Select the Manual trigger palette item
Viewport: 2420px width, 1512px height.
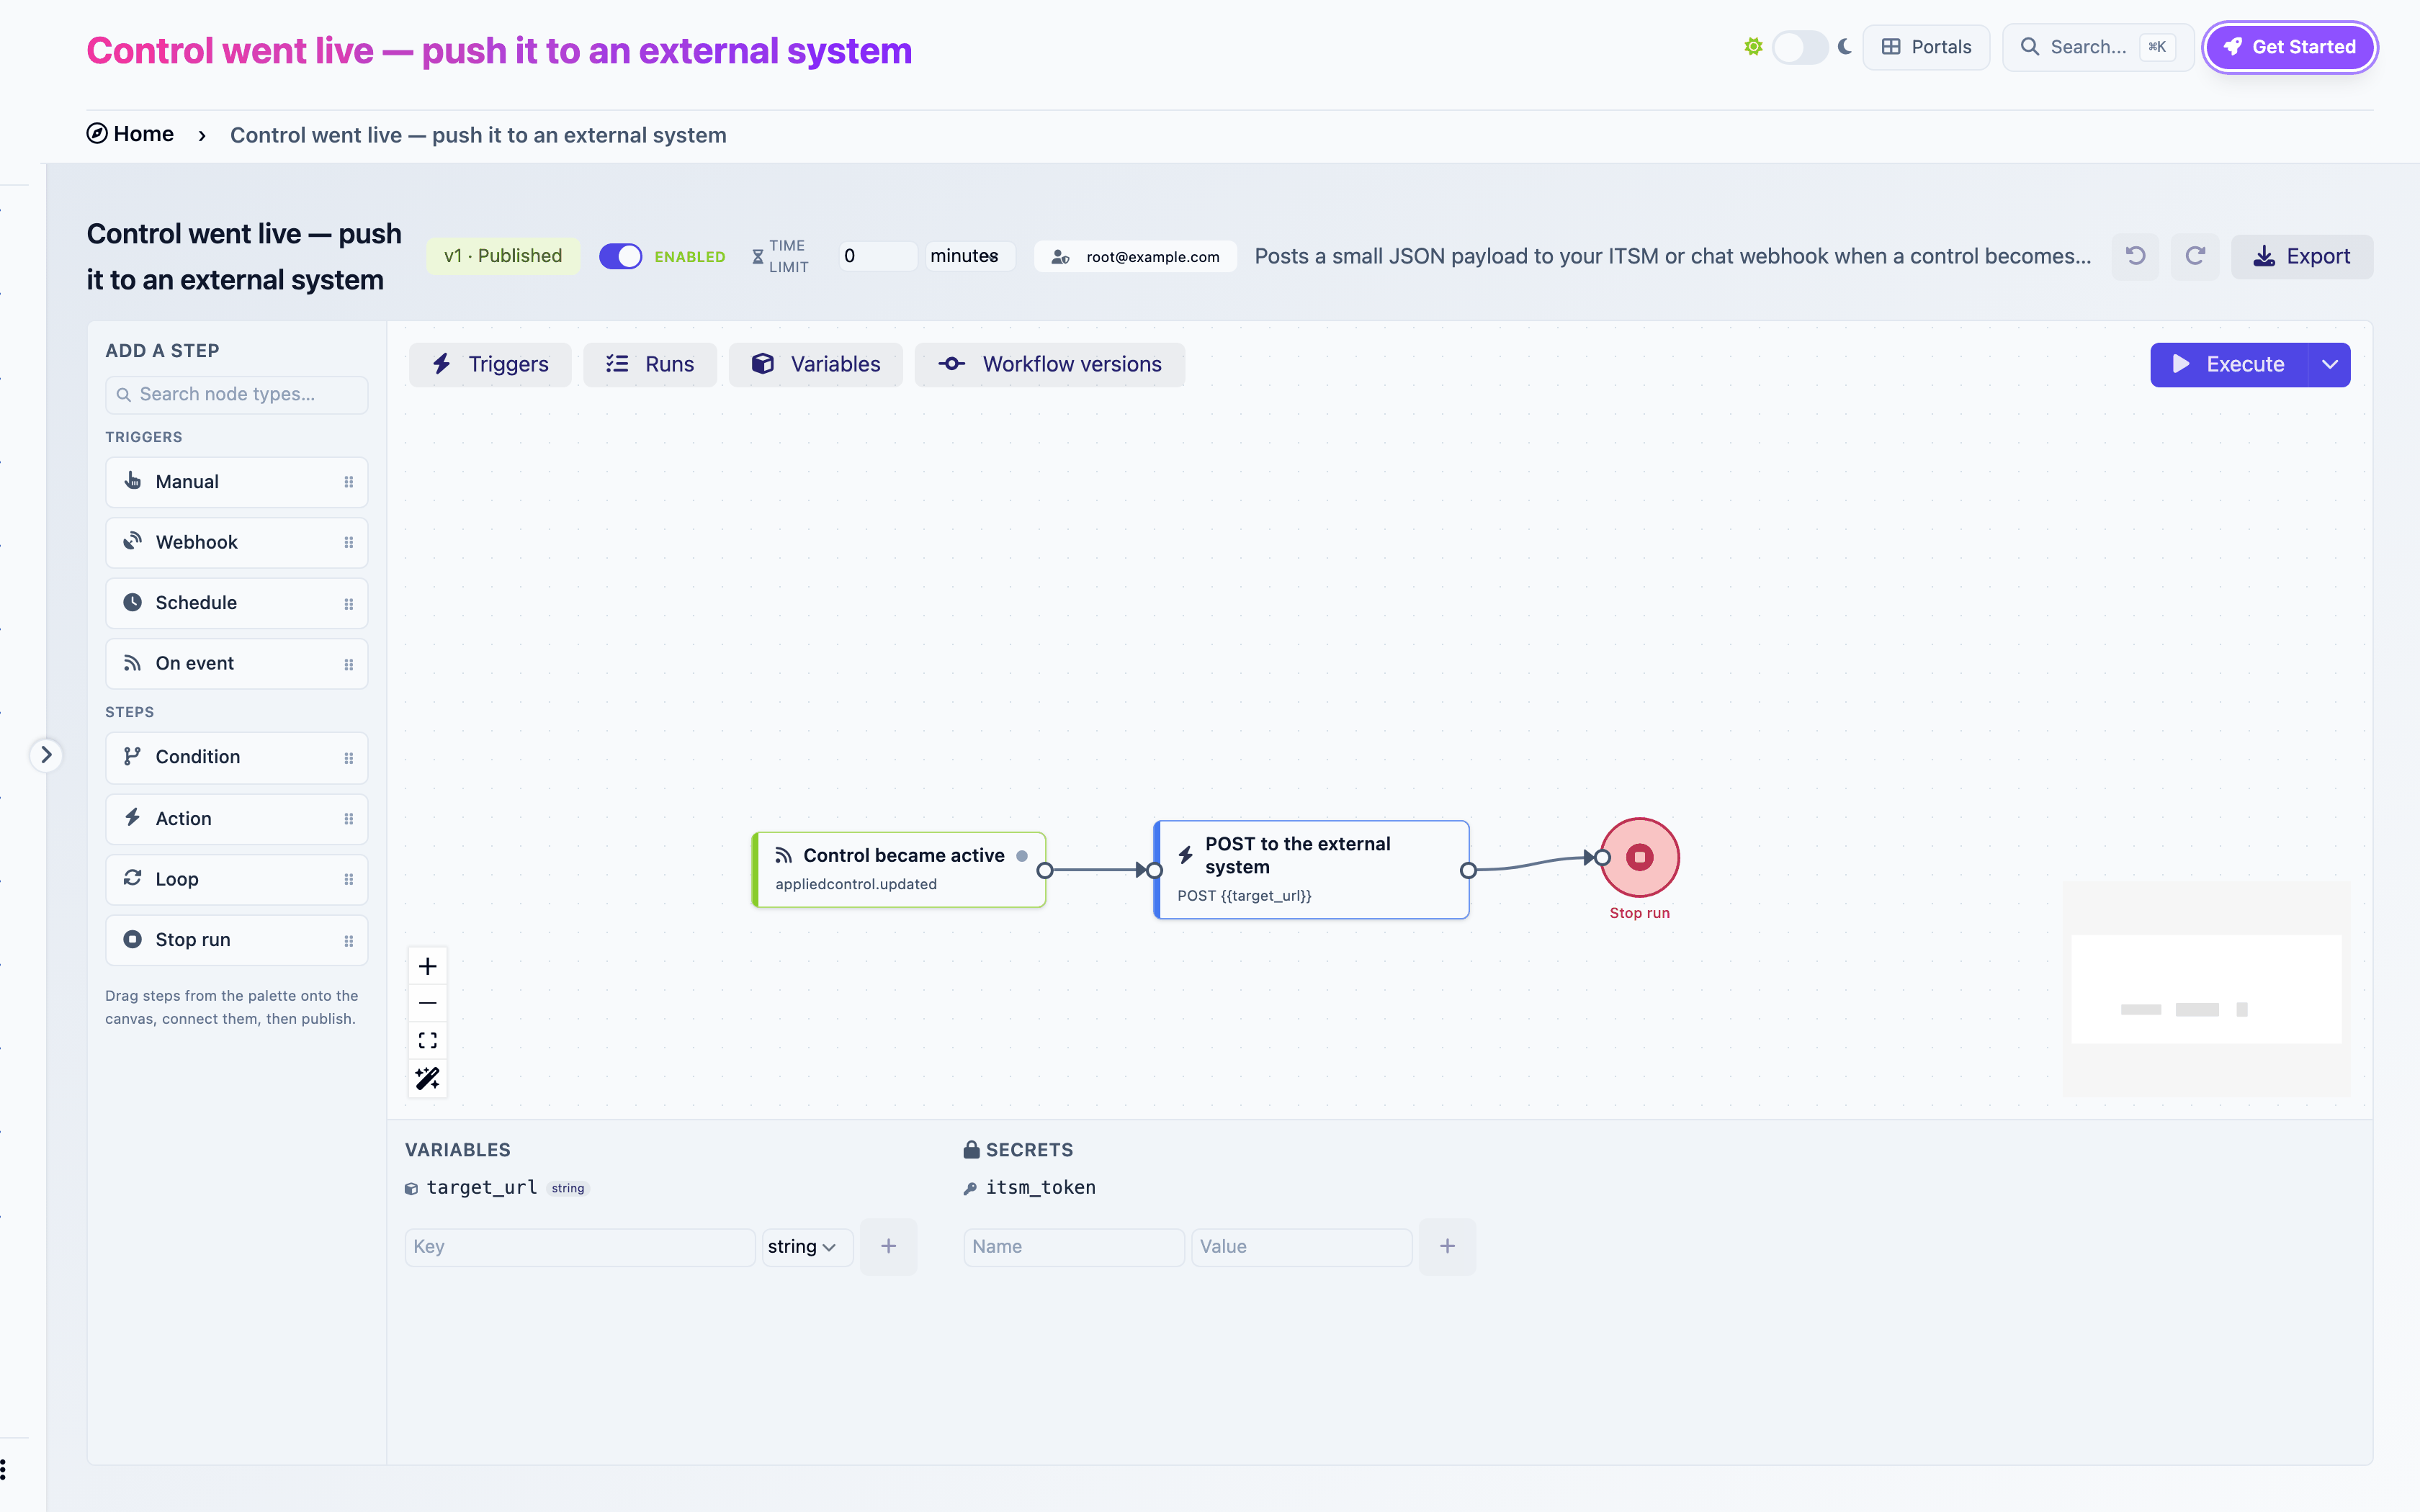237,482
